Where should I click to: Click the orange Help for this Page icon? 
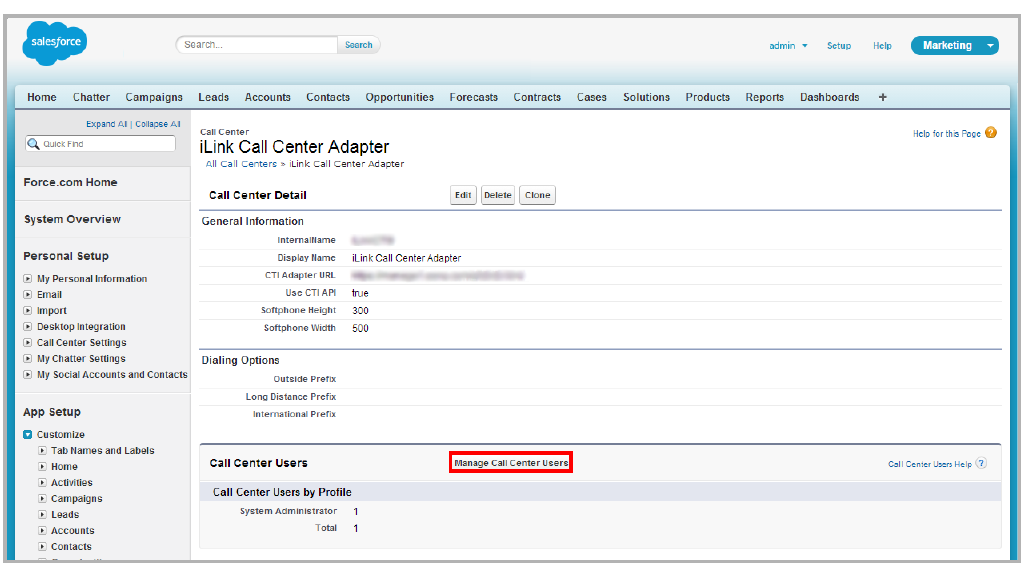(x=991, y=133)
